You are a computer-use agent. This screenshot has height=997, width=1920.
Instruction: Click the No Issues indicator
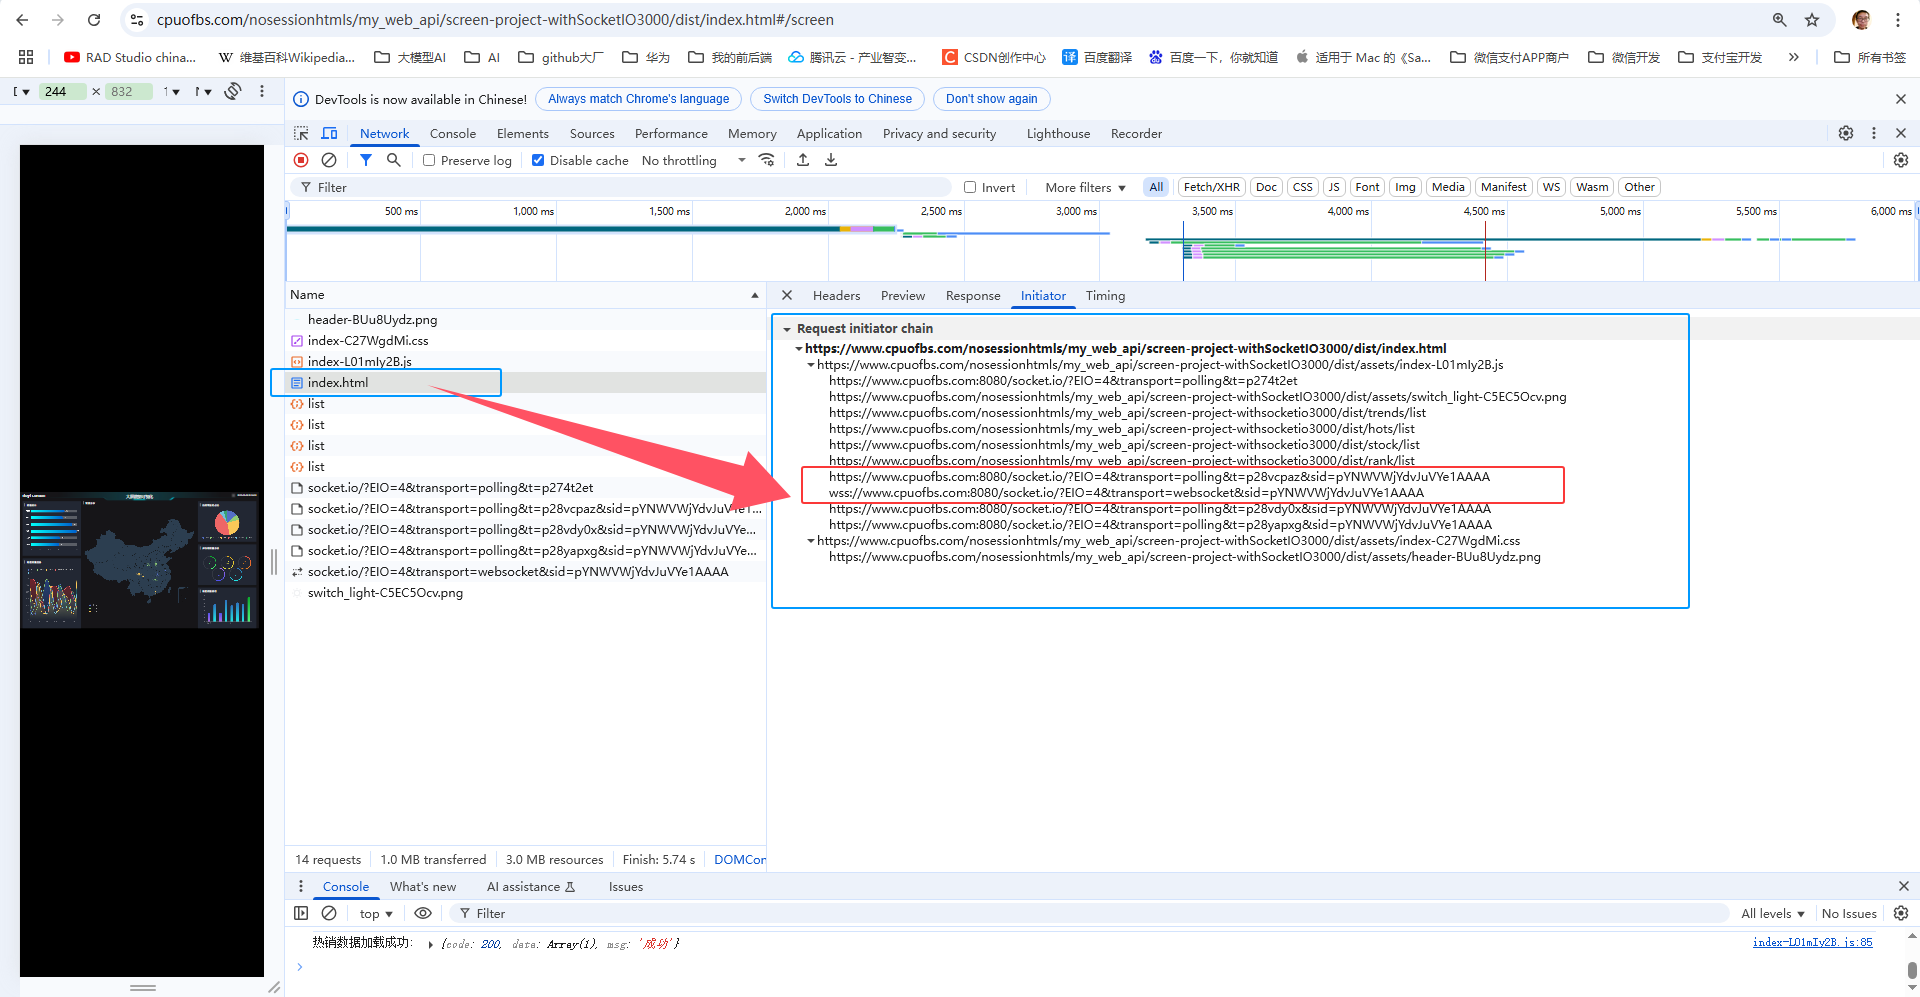pos(1849,913)
